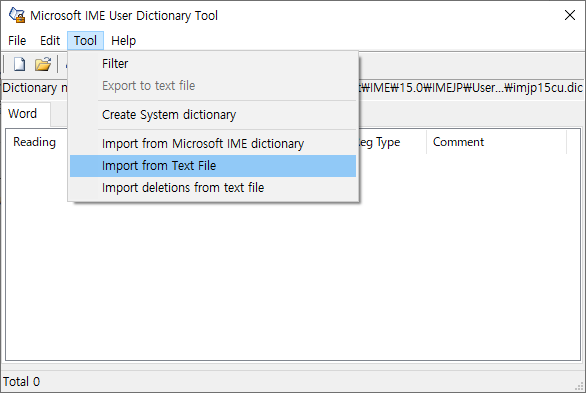Click the dictionary app icon in title bar

[17, 15]
